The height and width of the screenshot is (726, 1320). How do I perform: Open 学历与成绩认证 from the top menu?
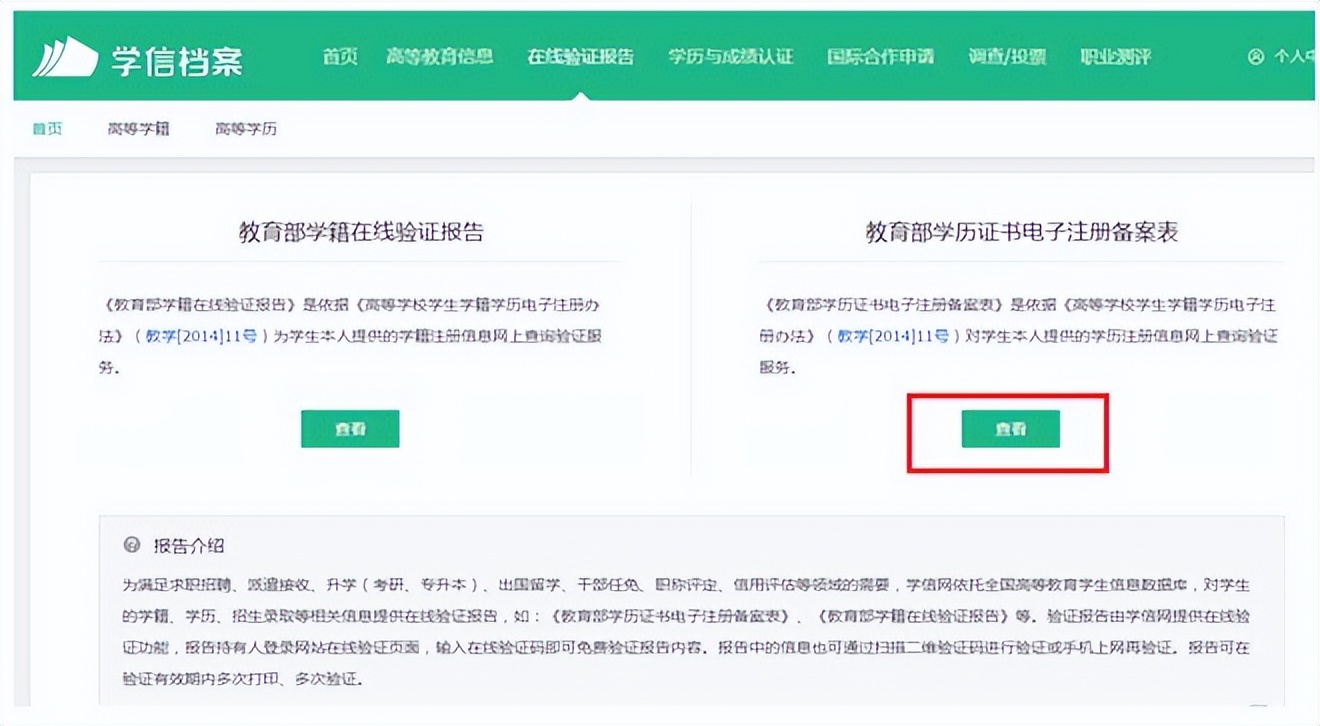click(729, 57)
